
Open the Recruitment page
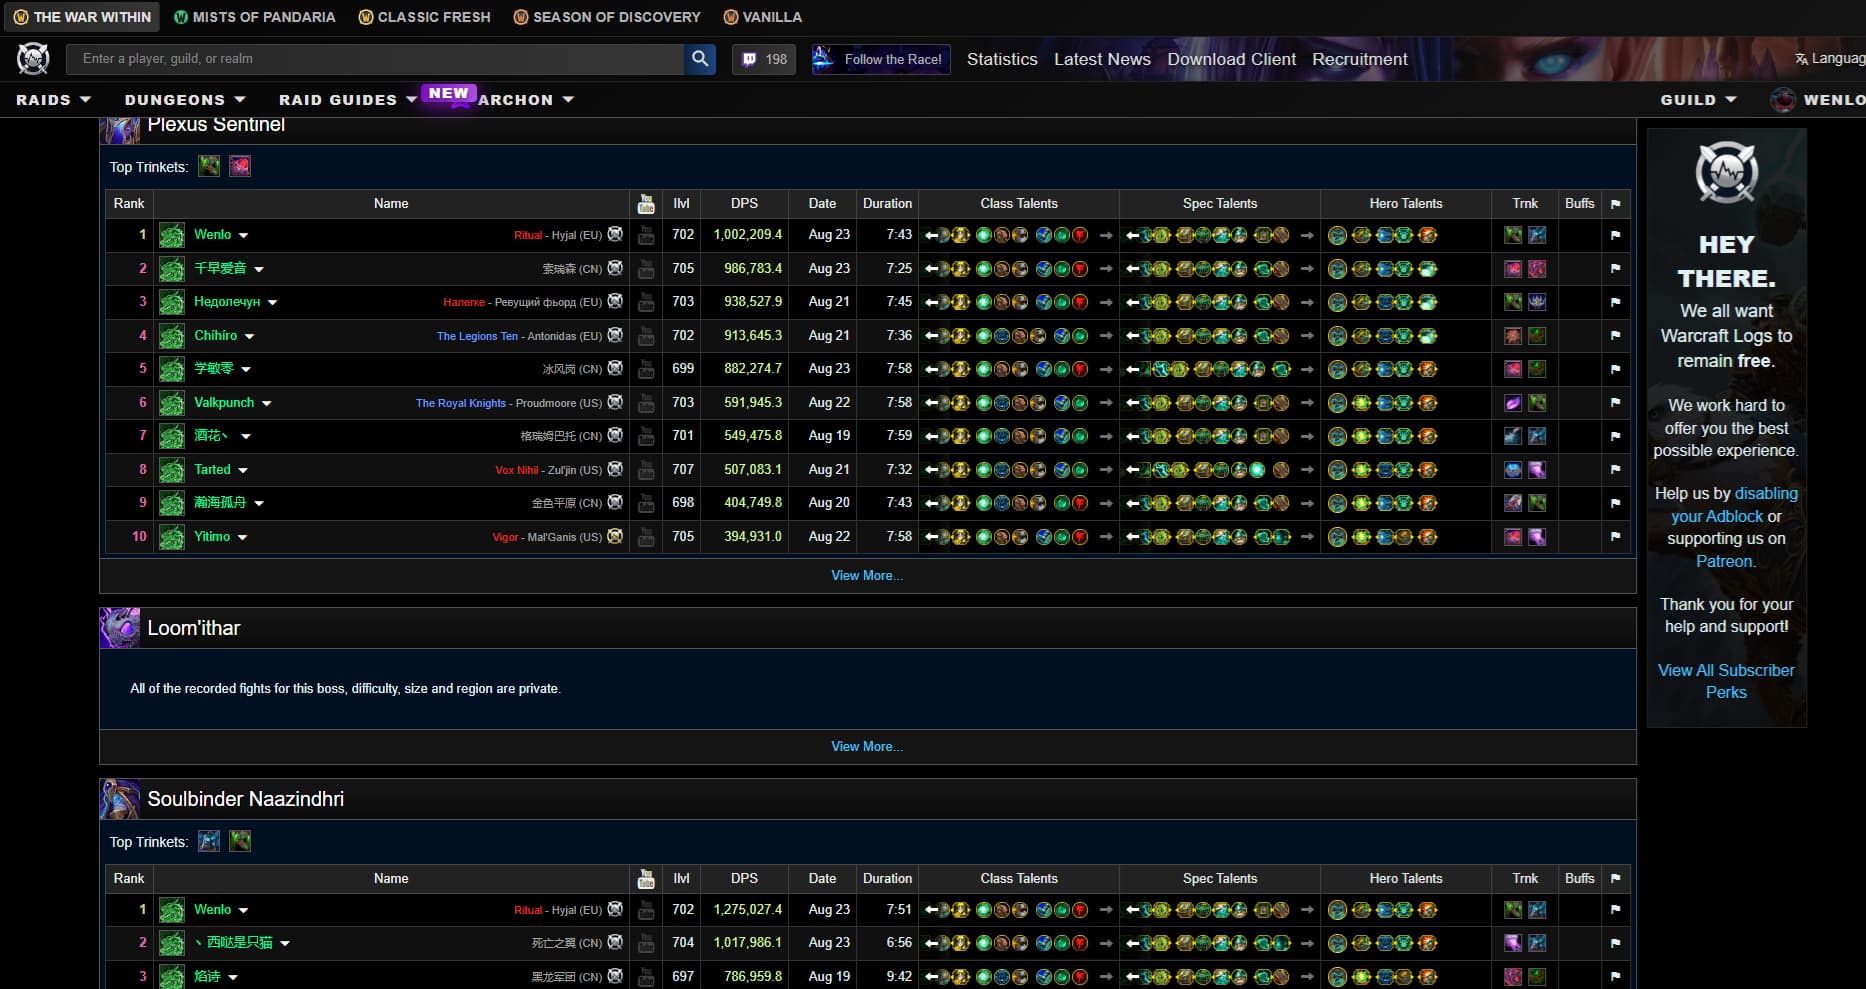(x=1360, y=59)
